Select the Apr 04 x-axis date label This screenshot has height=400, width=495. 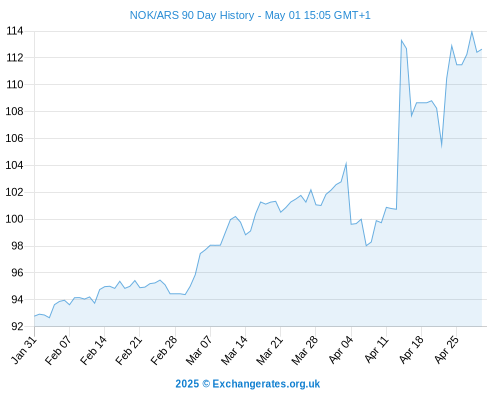click(341, 349)
